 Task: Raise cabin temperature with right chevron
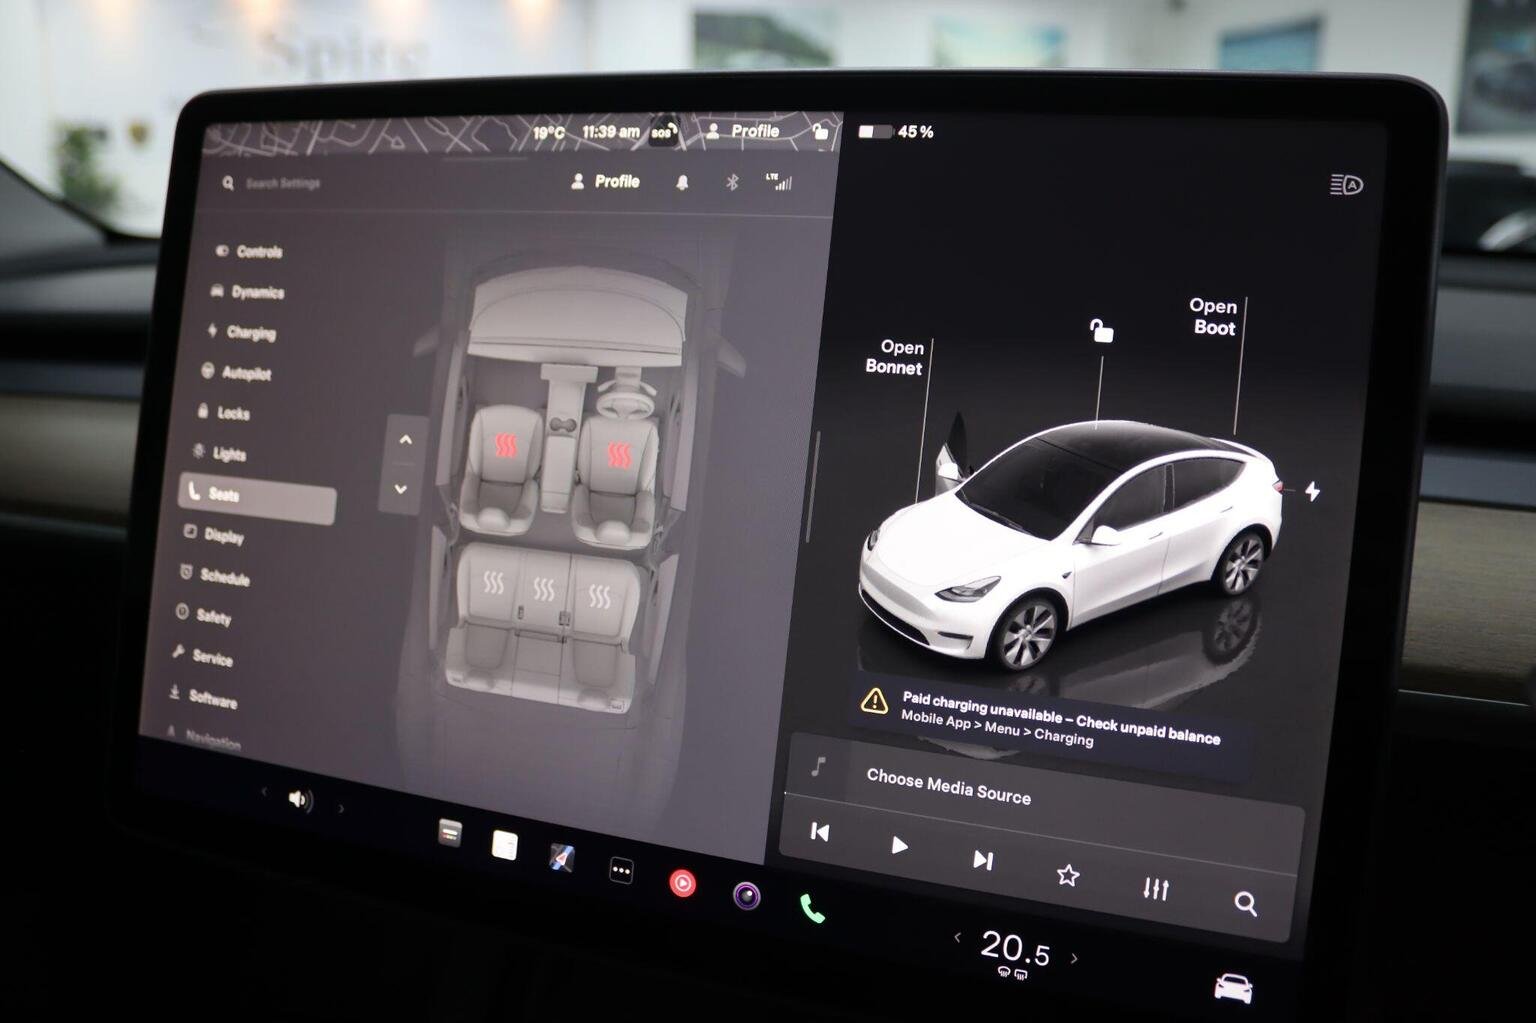pyautogui.click(x=1075, y=958)
